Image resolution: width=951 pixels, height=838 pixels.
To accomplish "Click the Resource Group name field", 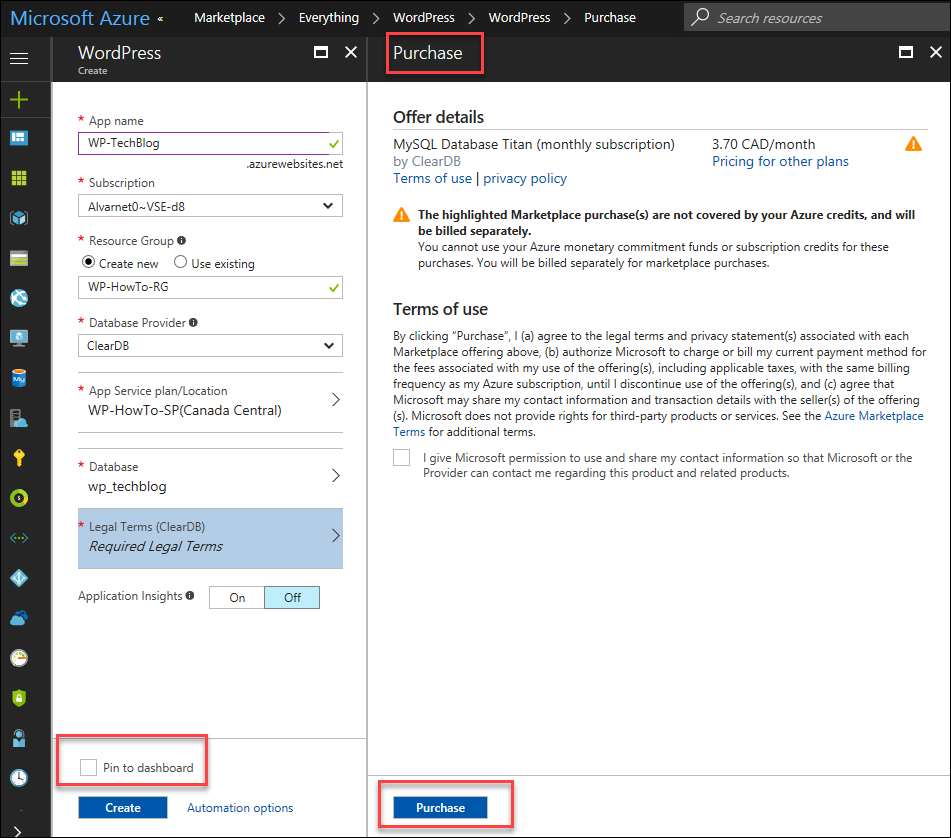I will click(x=210, y=287).
